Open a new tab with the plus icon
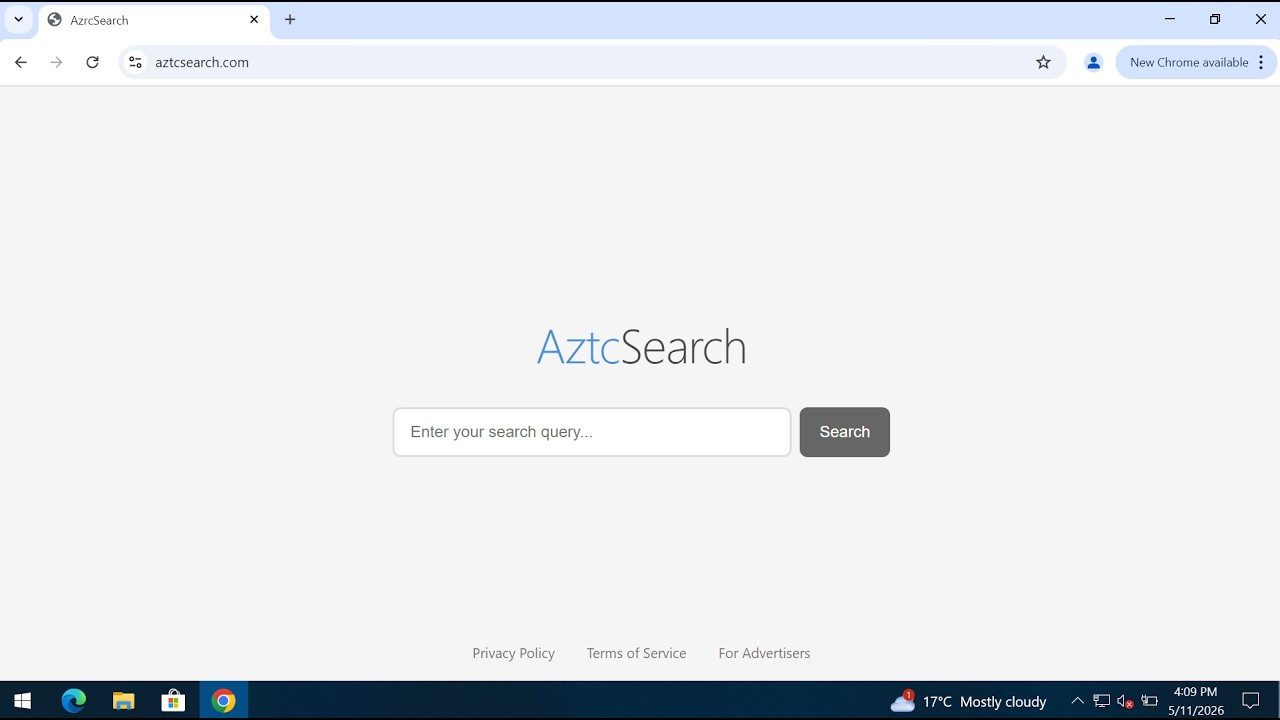The height and width of the screenshot is (720, 1280). (290, 19)
